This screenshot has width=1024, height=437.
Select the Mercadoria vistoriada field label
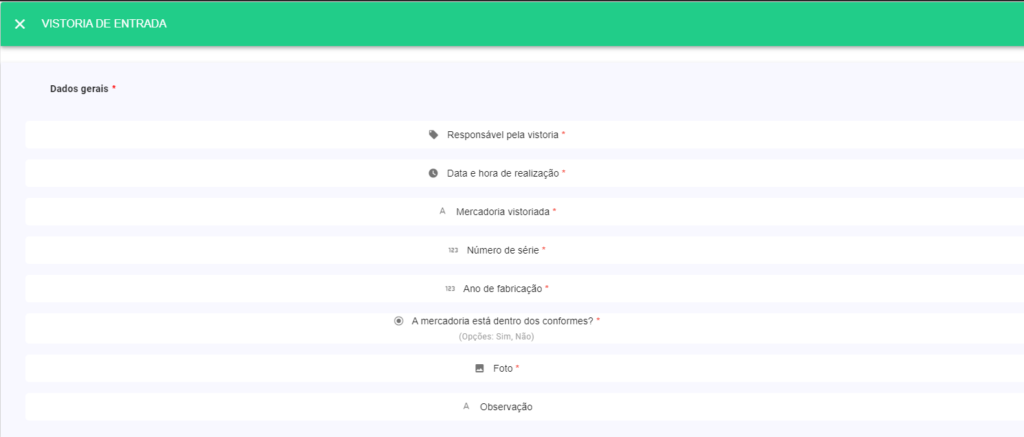(x=502, y=211)
